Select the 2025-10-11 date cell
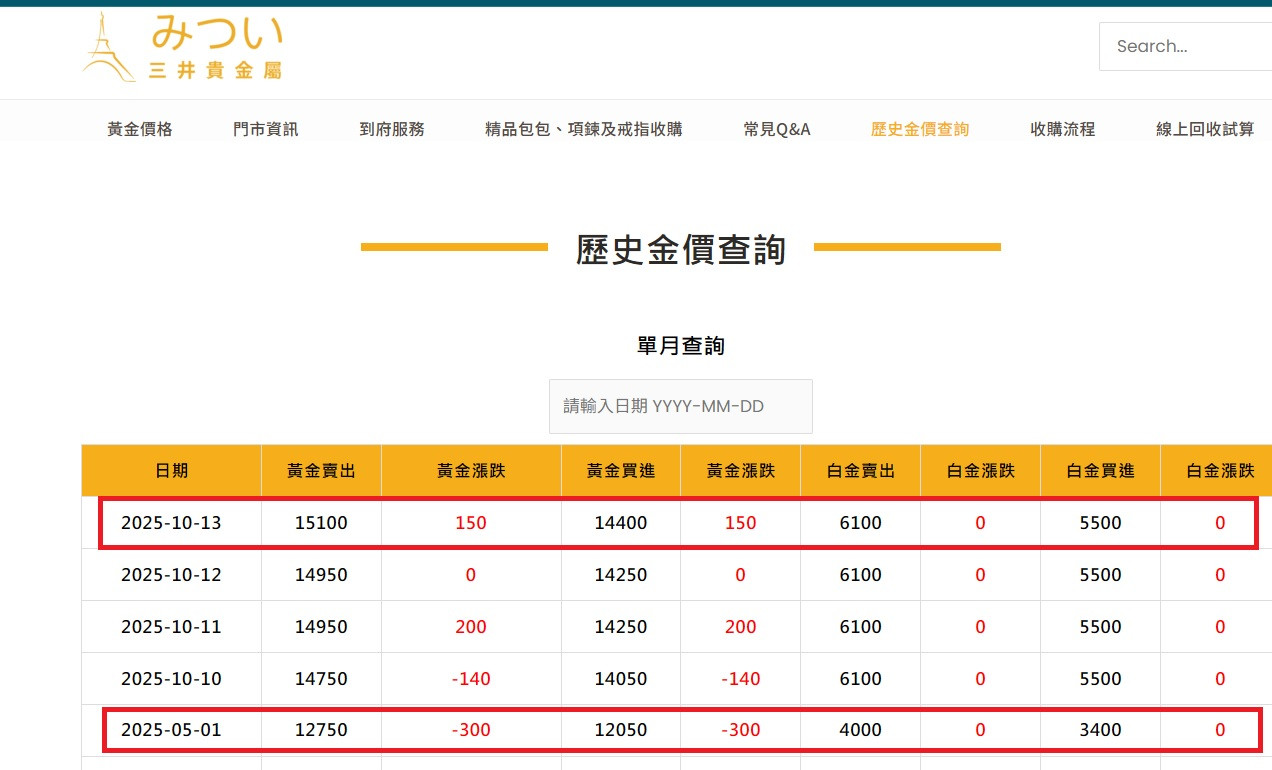The width and height of the screenshot is (1272, 770). 171,627
